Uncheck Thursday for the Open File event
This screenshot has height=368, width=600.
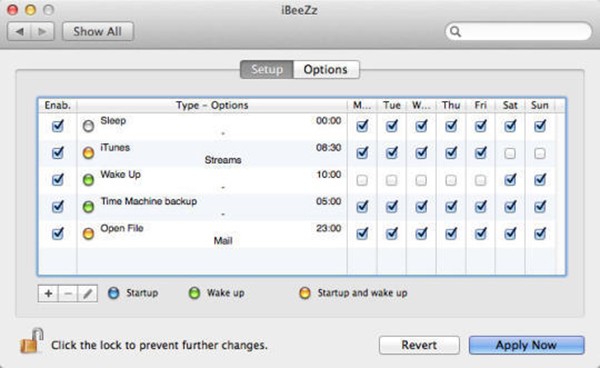[451, 234]
